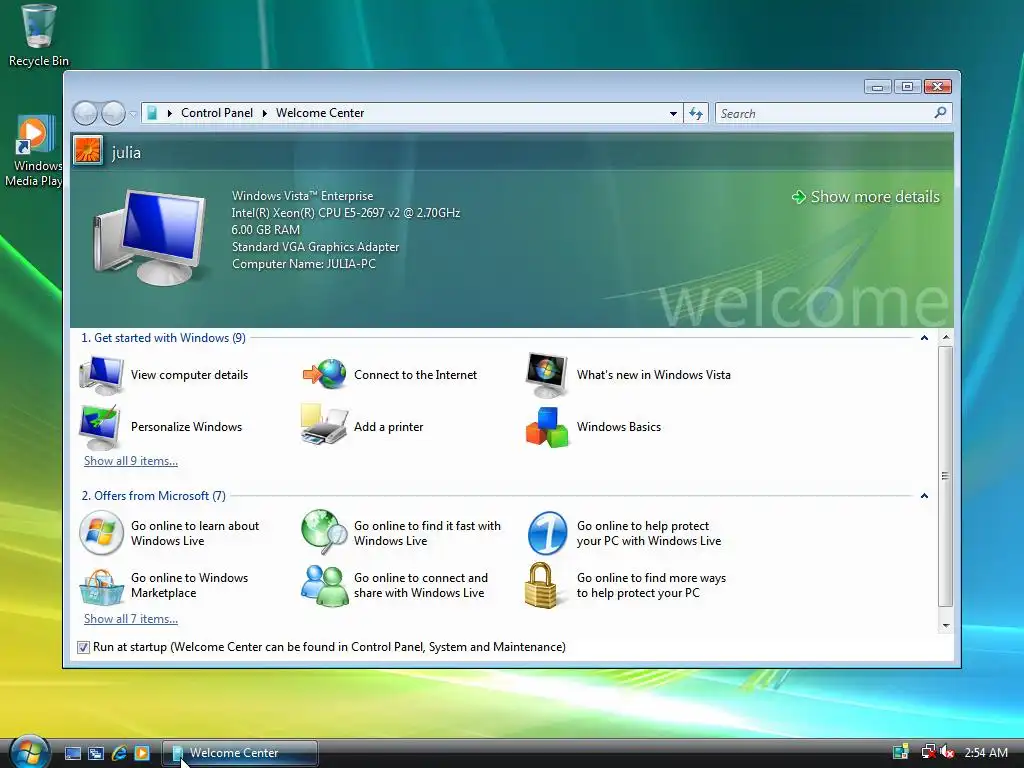Click the Connect to the Internet globe icon
1024x768 pixels.
tap(324, 374)
